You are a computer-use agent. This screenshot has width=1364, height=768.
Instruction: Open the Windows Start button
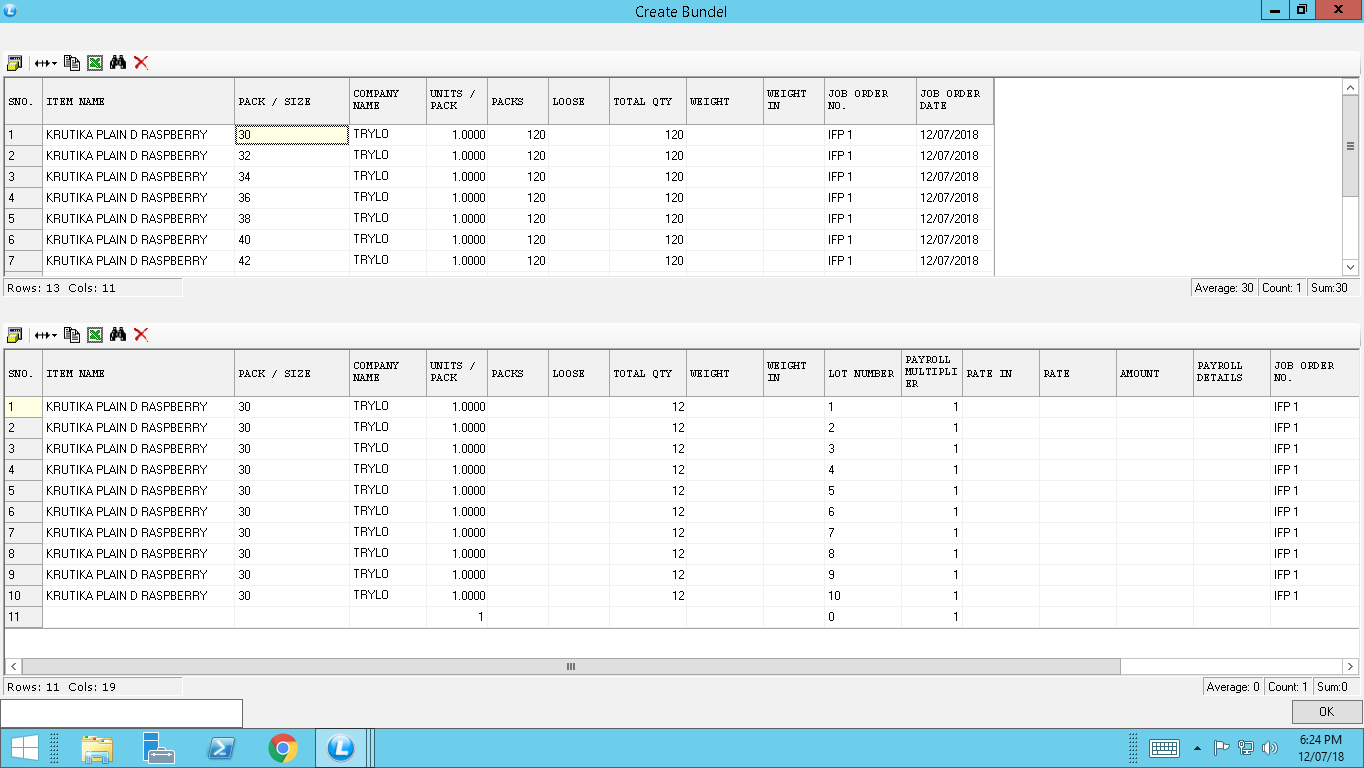24,748
